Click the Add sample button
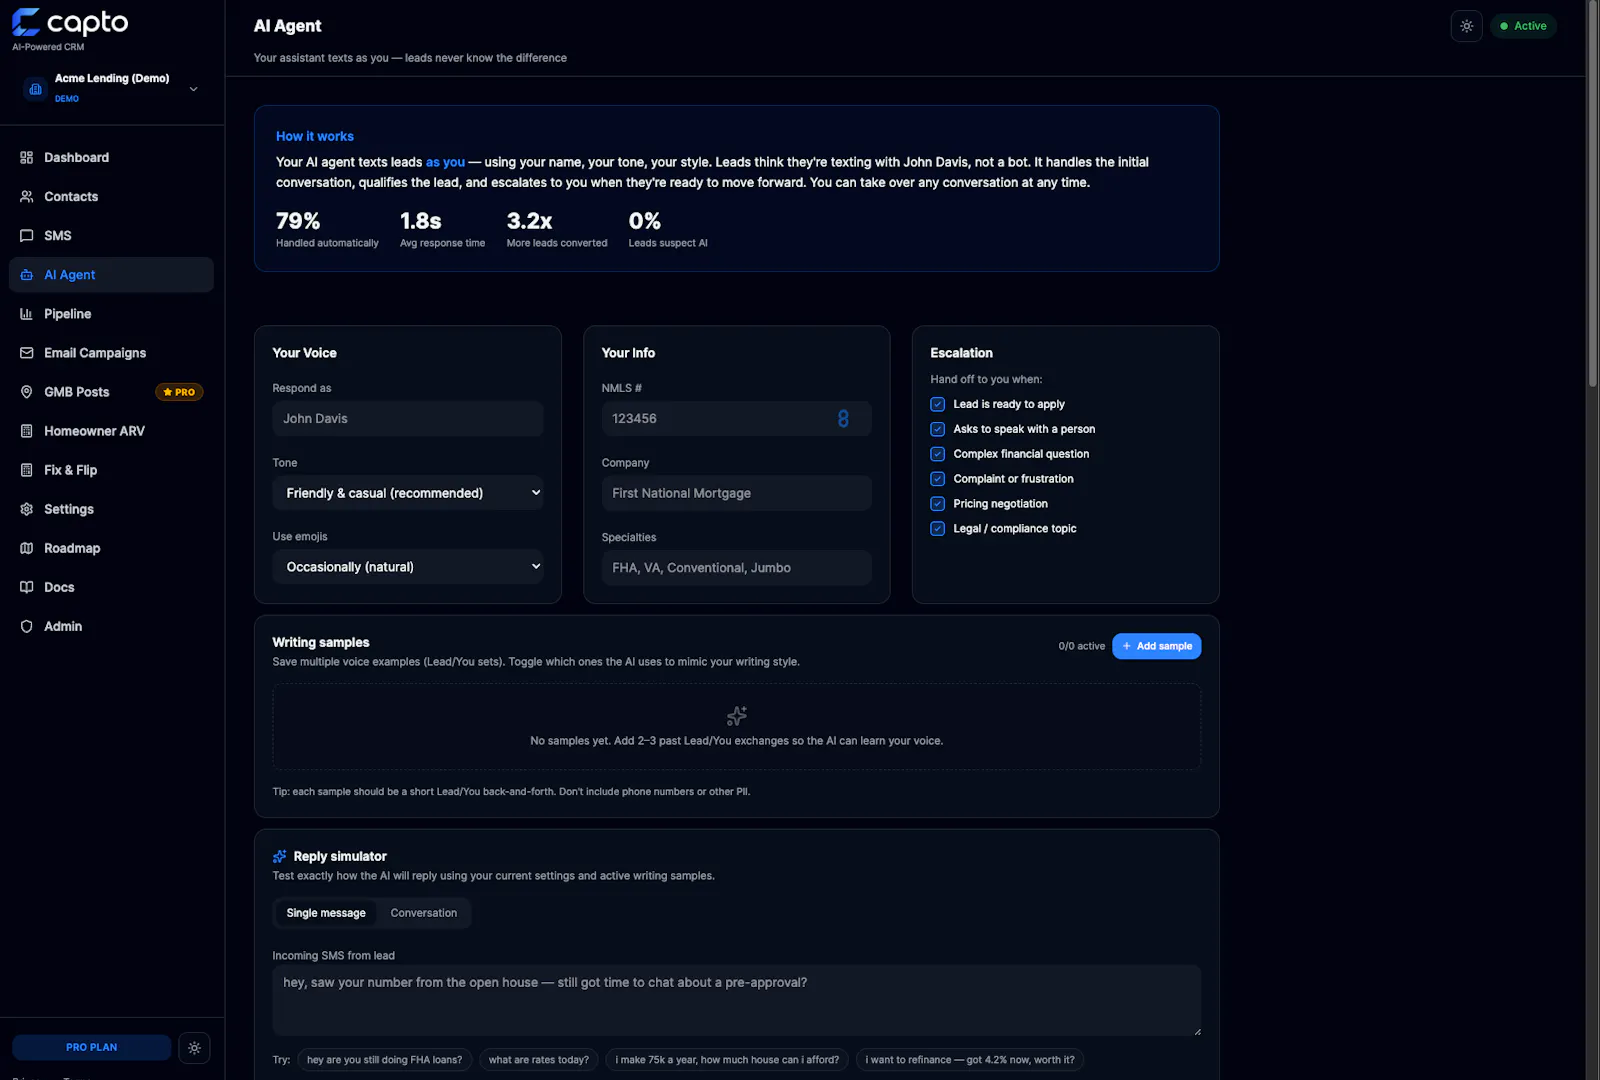The height and width of the screenshot is (1080, 1600). click(x=1157, y=646)
